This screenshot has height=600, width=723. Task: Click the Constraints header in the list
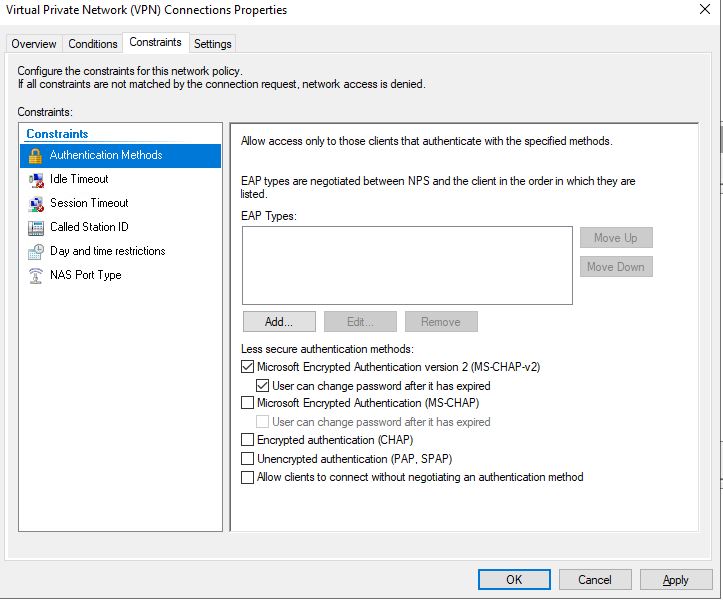tap(57, 134)
